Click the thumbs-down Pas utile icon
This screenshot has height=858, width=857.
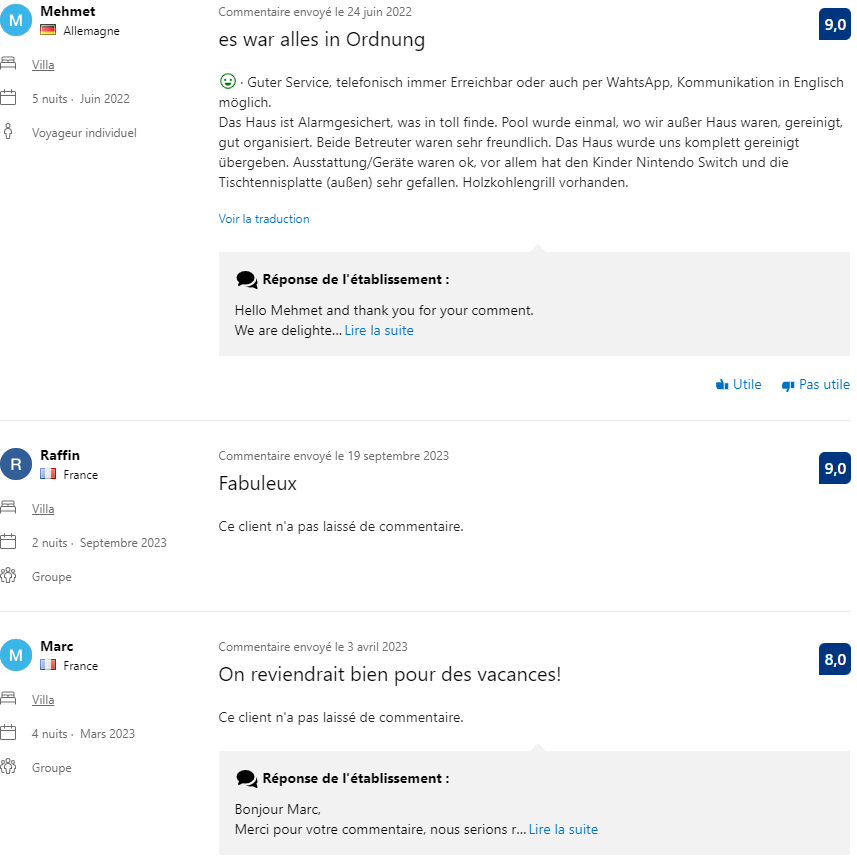point(788,385)
